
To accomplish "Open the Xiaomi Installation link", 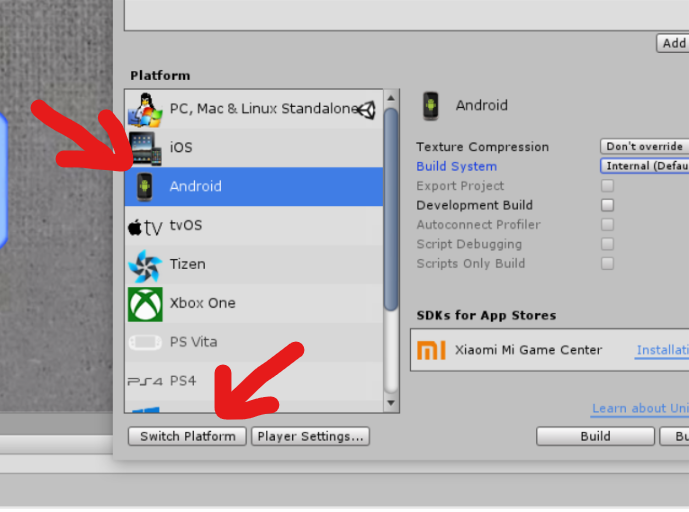I will pyautogui.click(x=662, y=350).
